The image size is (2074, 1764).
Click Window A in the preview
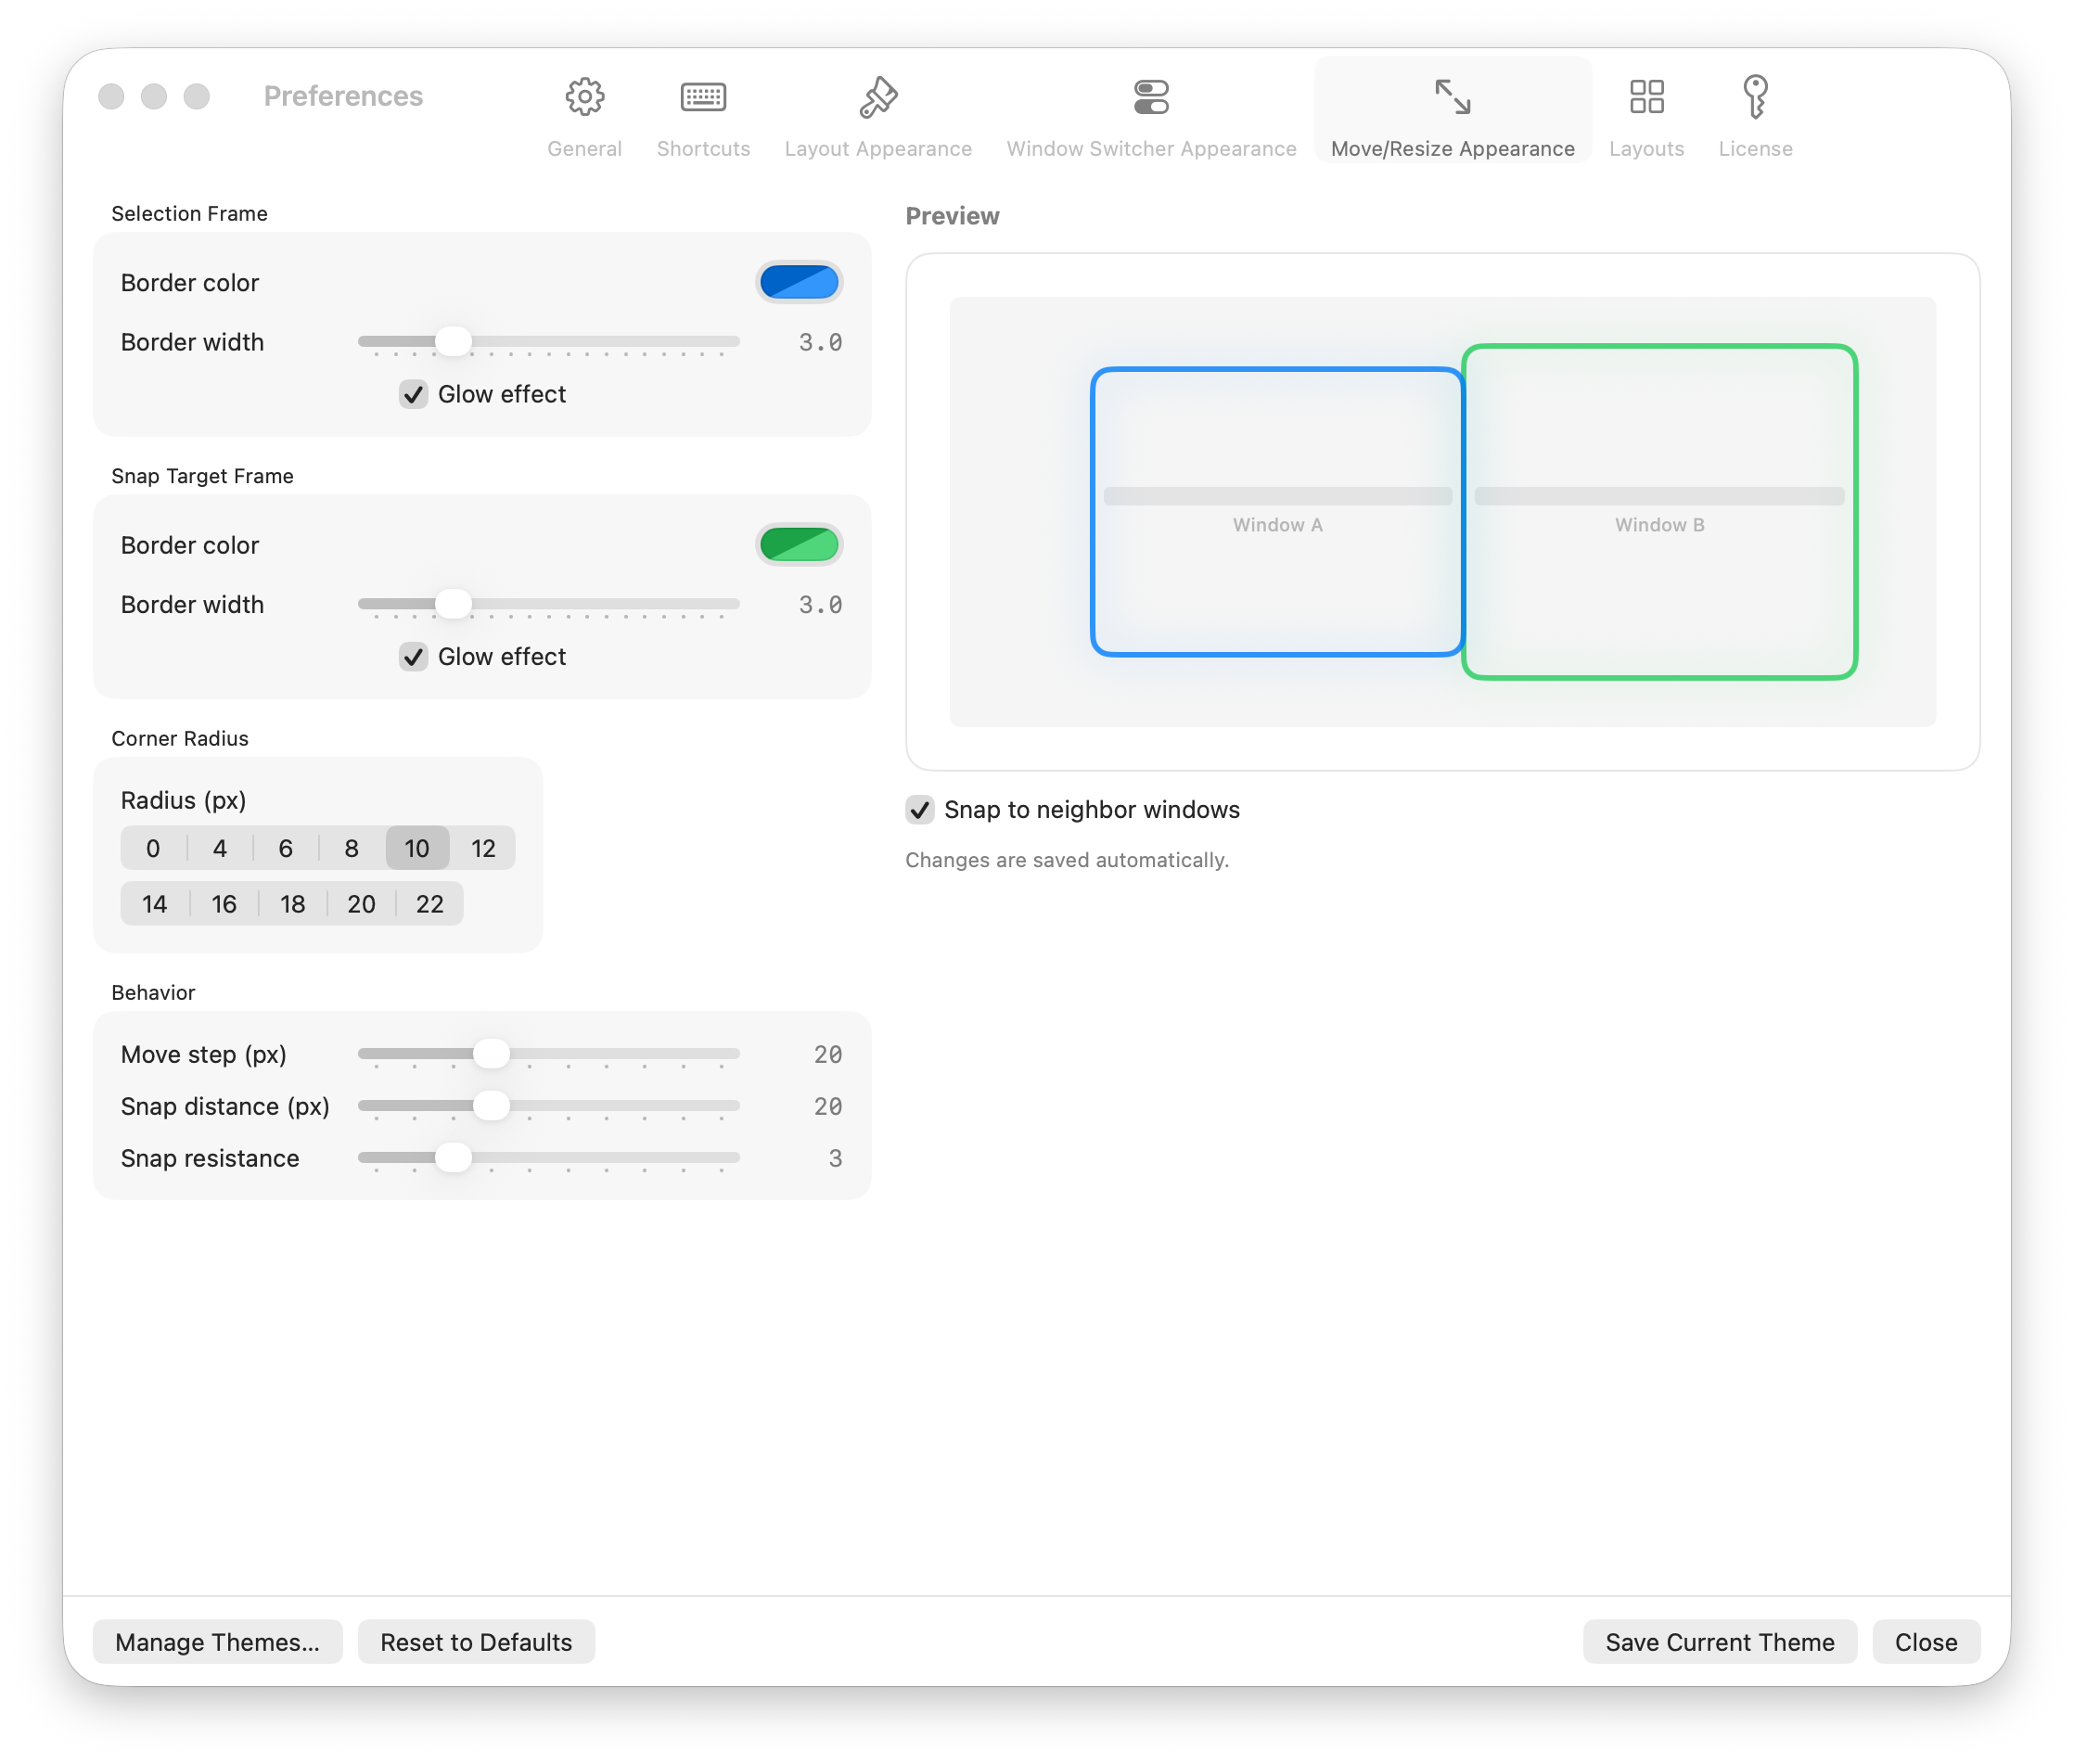[x=1277, y=512]
